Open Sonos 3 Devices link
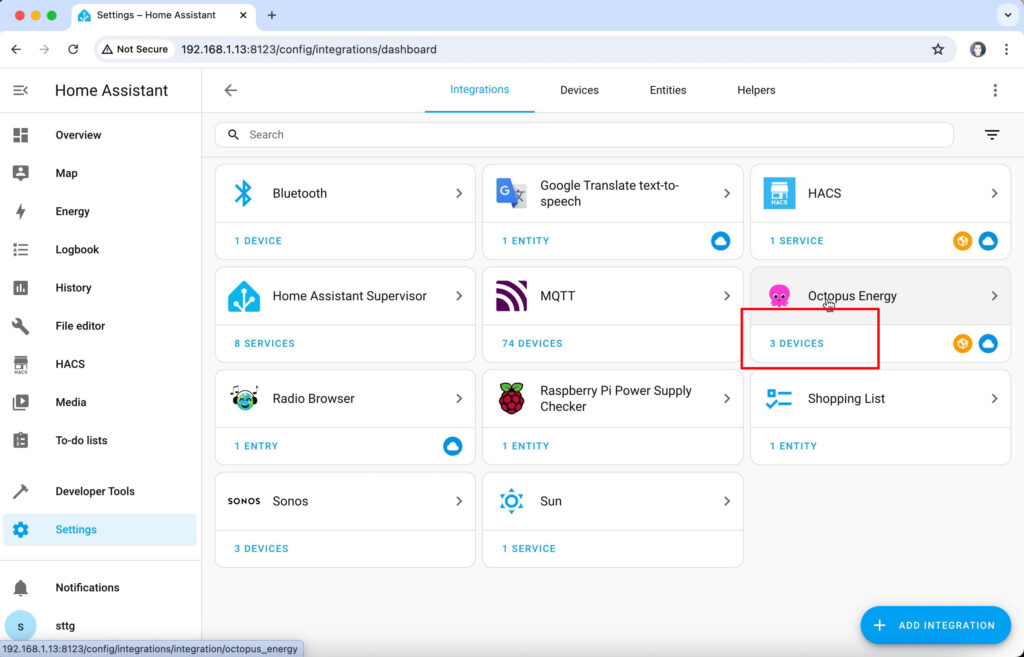Screen dimensions: 1024x657 261,549
